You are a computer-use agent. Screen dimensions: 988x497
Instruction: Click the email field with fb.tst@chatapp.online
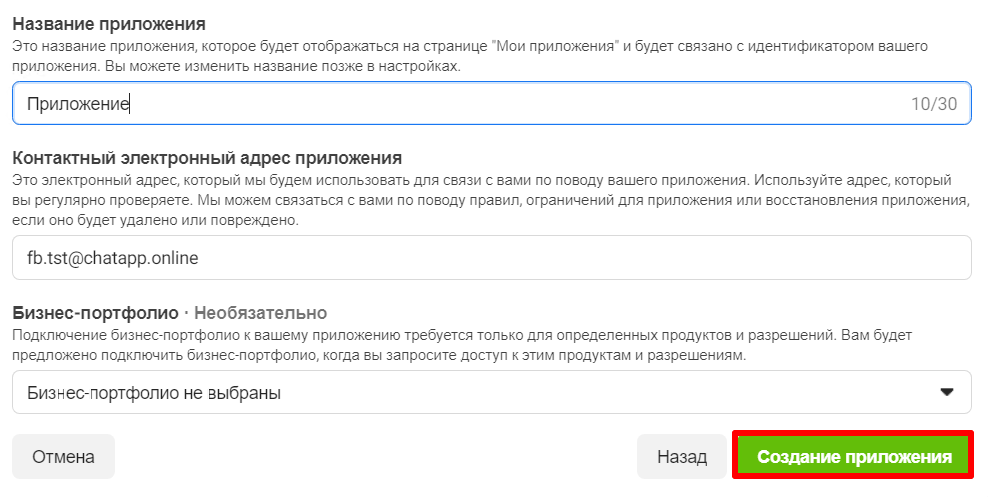coord(490,258)
